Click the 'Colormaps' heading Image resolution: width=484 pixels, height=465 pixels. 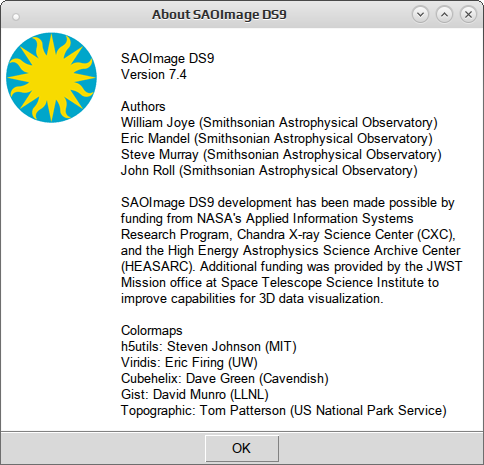(152, 330)
